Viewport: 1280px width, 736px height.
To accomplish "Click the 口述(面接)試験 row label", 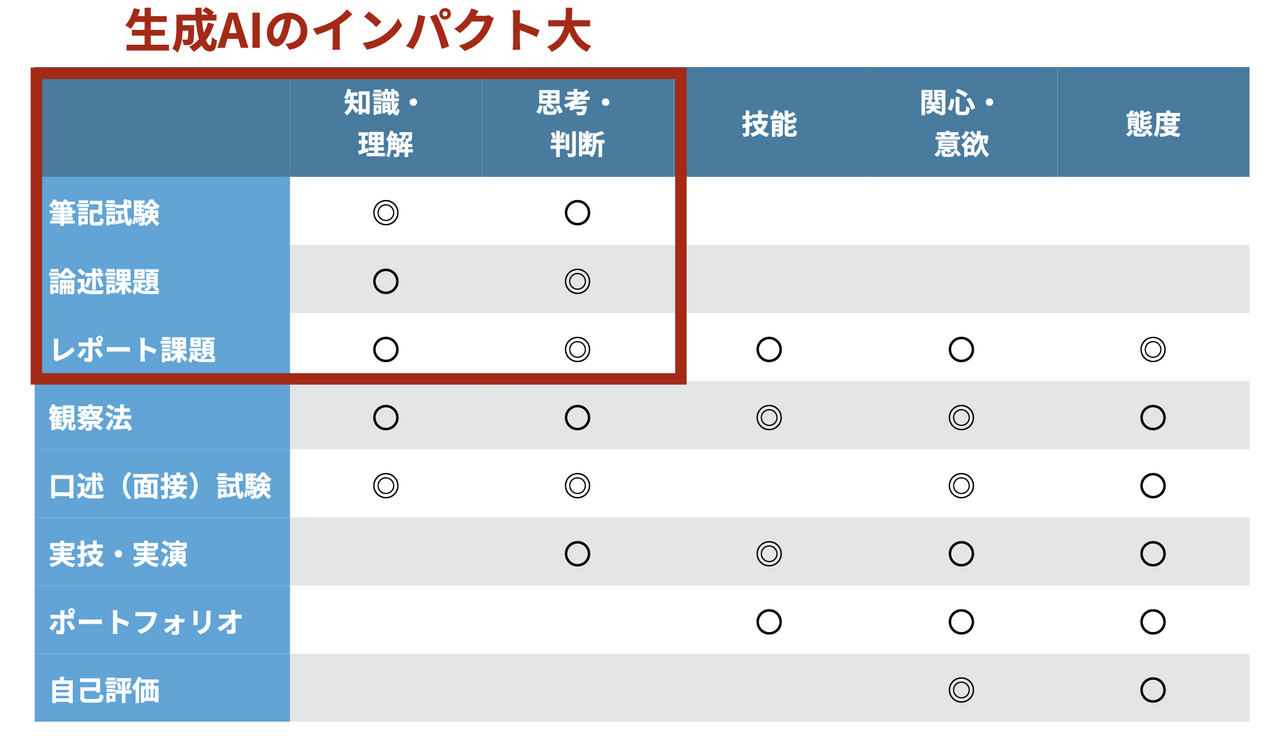I will point(160,486).
